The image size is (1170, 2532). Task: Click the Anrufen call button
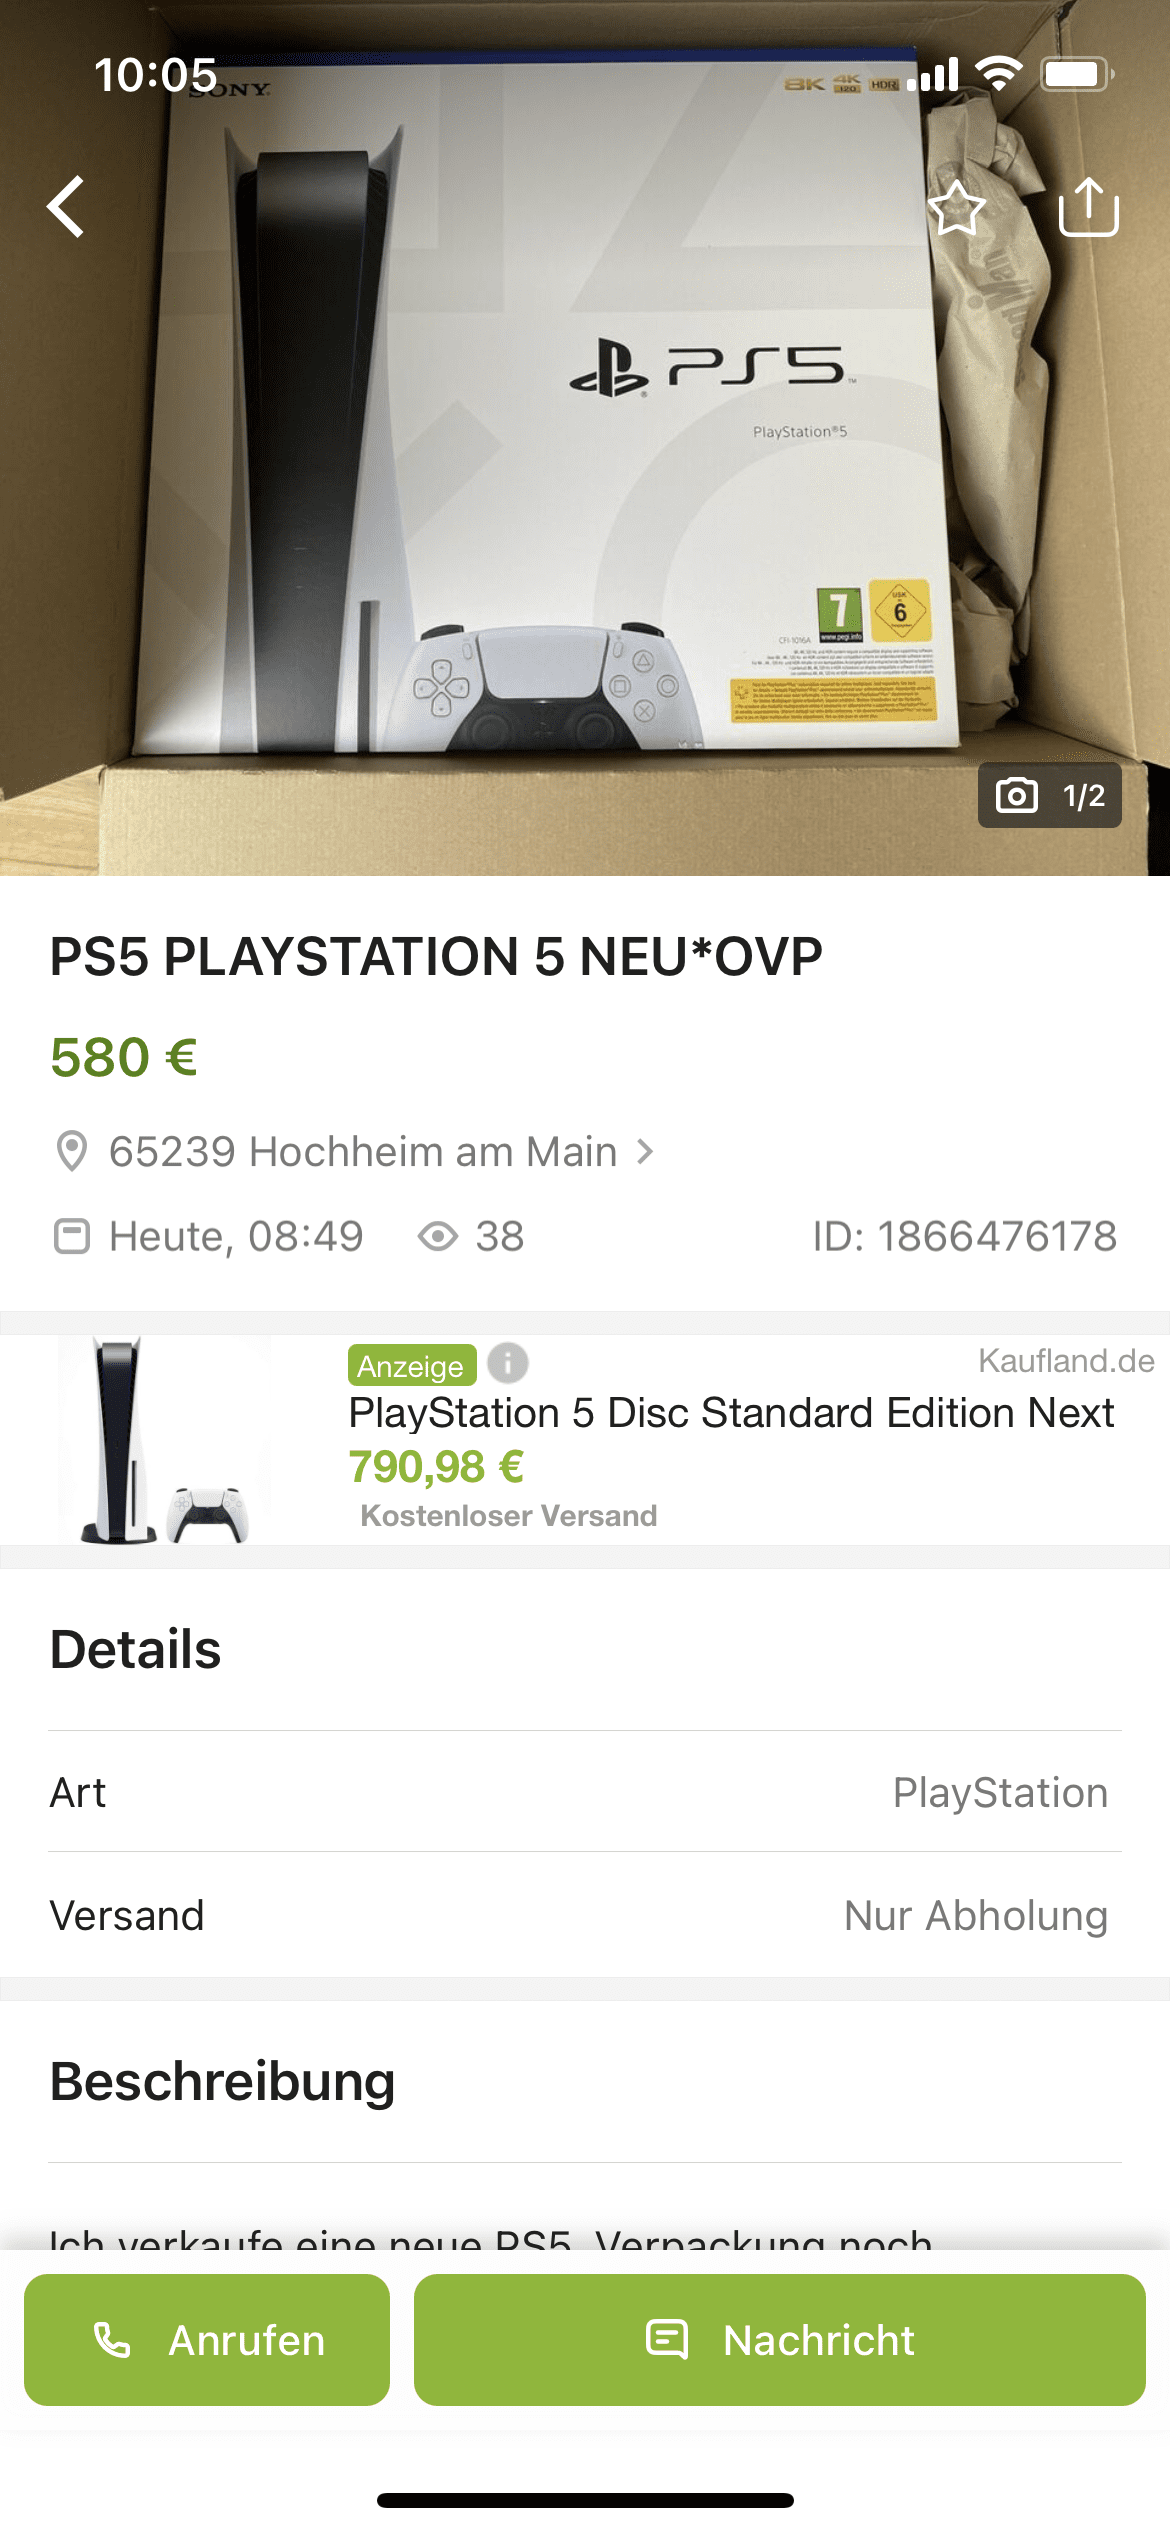207,2340
